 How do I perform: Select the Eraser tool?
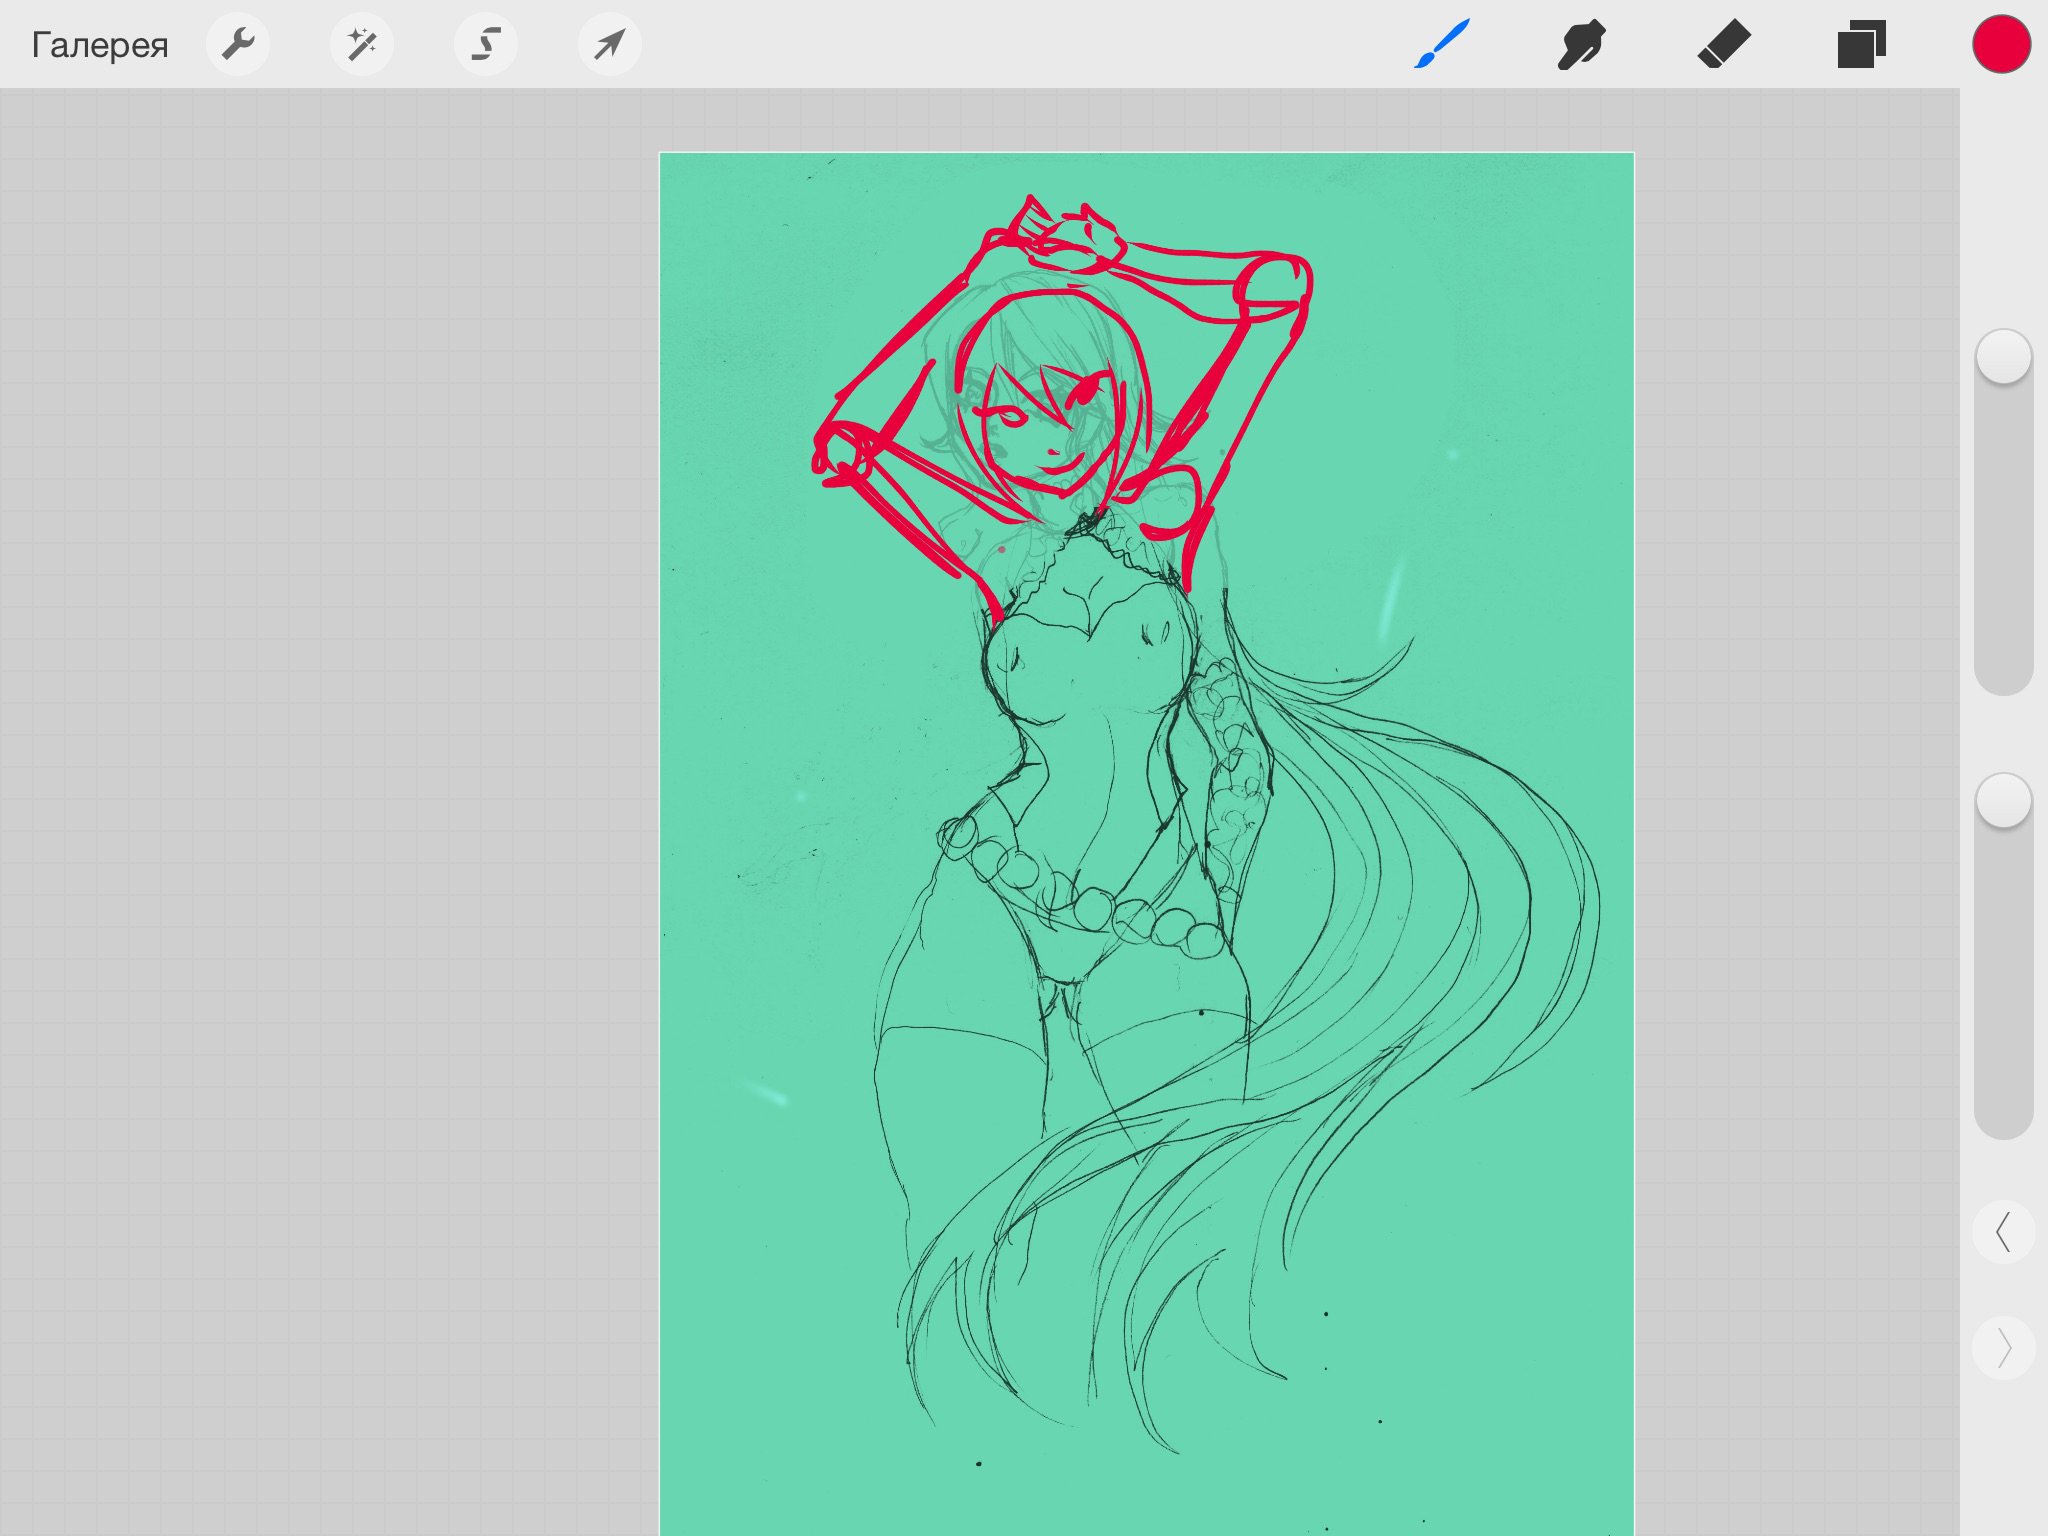point(1724,44)
